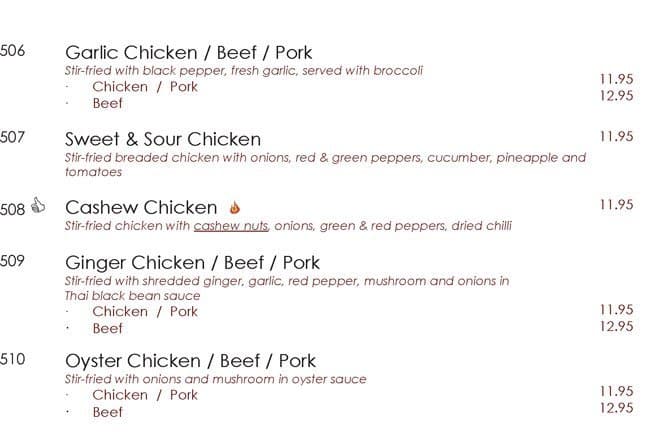
Task: Click the Sweet & Sour Chicken title
Action: [x=162, y=139]
